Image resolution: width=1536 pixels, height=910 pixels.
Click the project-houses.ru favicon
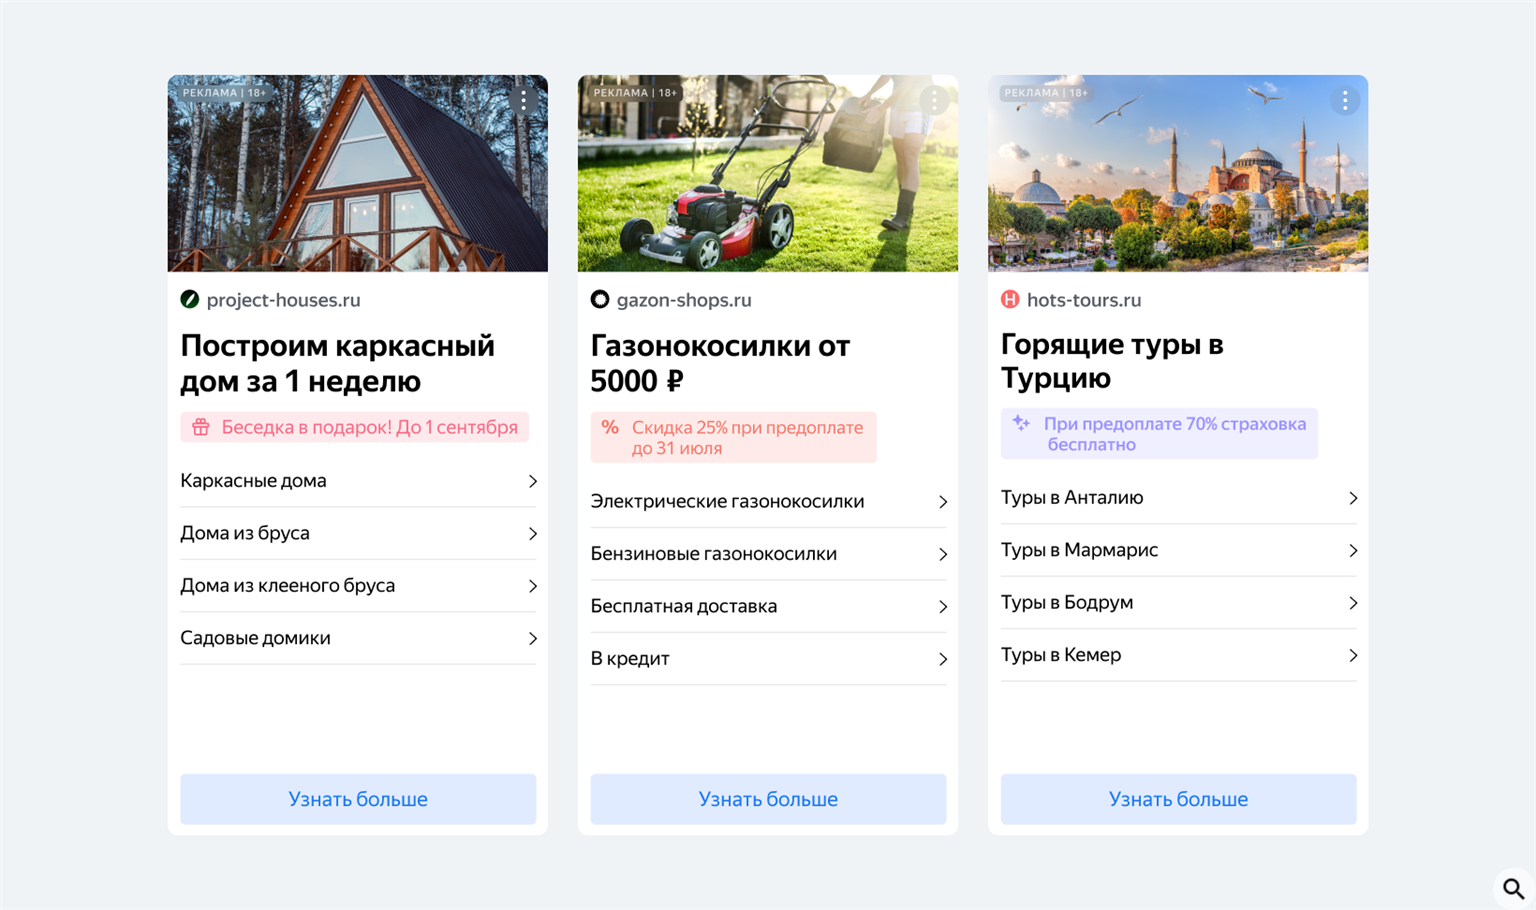pos(189,299)
